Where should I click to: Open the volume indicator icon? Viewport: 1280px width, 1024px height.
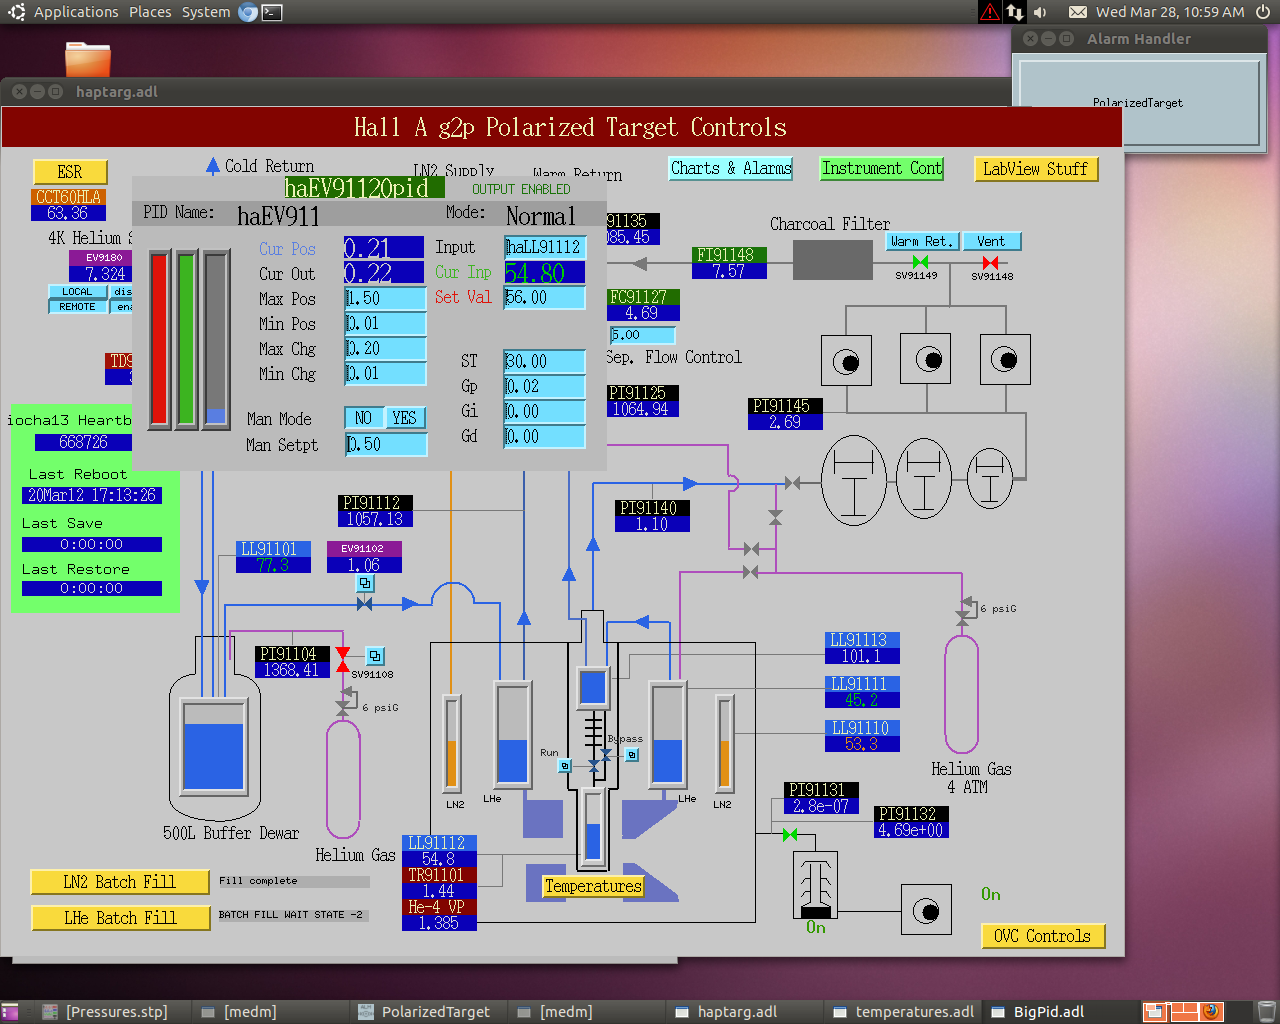tap(1040, 12)
